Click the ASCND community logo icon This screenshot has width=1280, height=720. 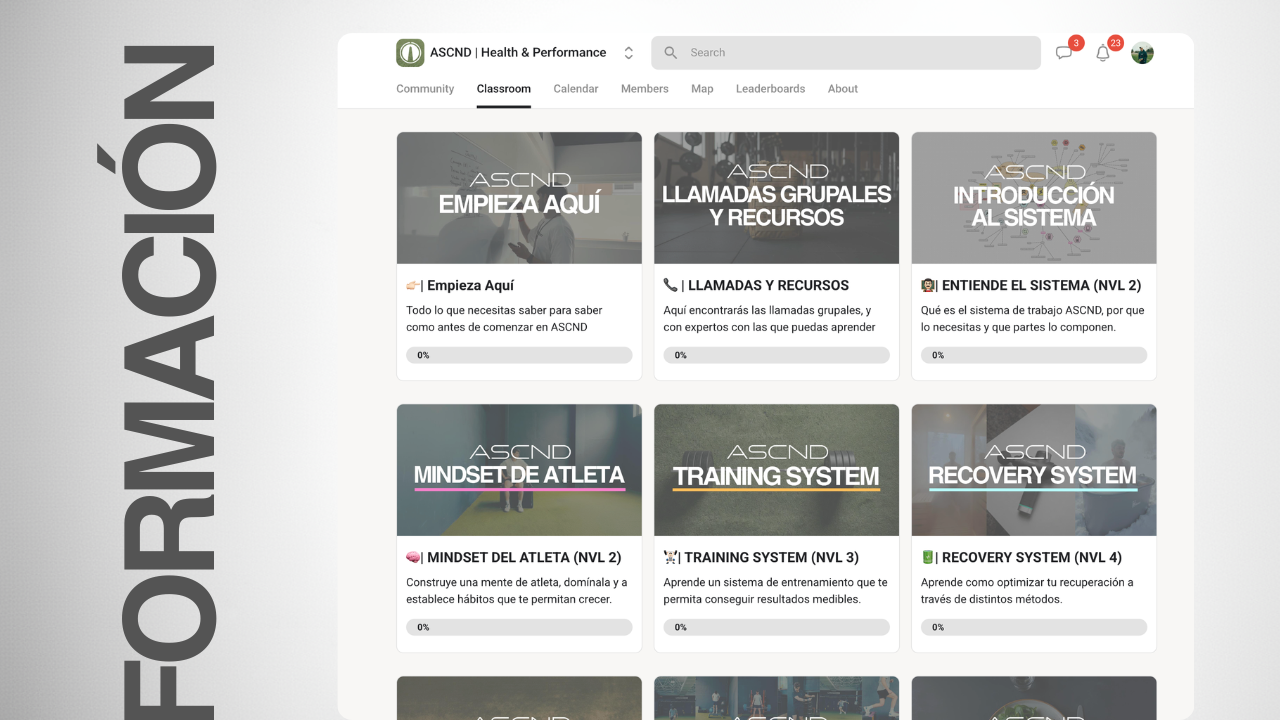pyautogui.click(x=410, y=53)
